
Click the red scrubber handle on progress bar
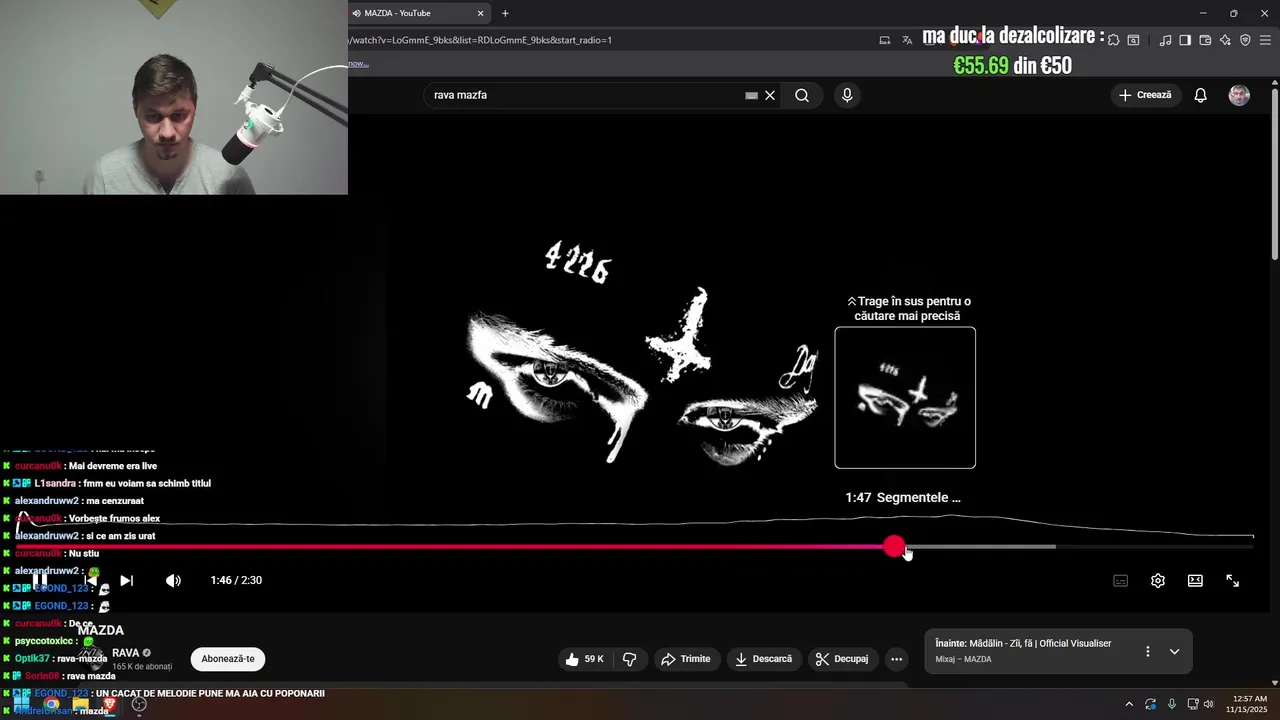tap(894, 547)
